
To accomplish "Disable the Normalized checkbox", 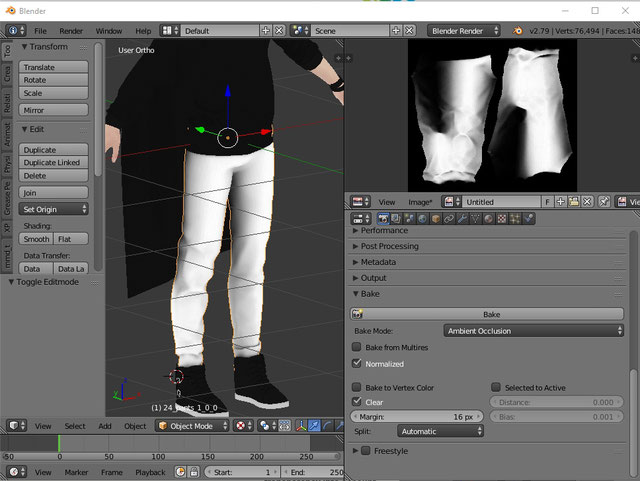I will (x=357, y=364).
